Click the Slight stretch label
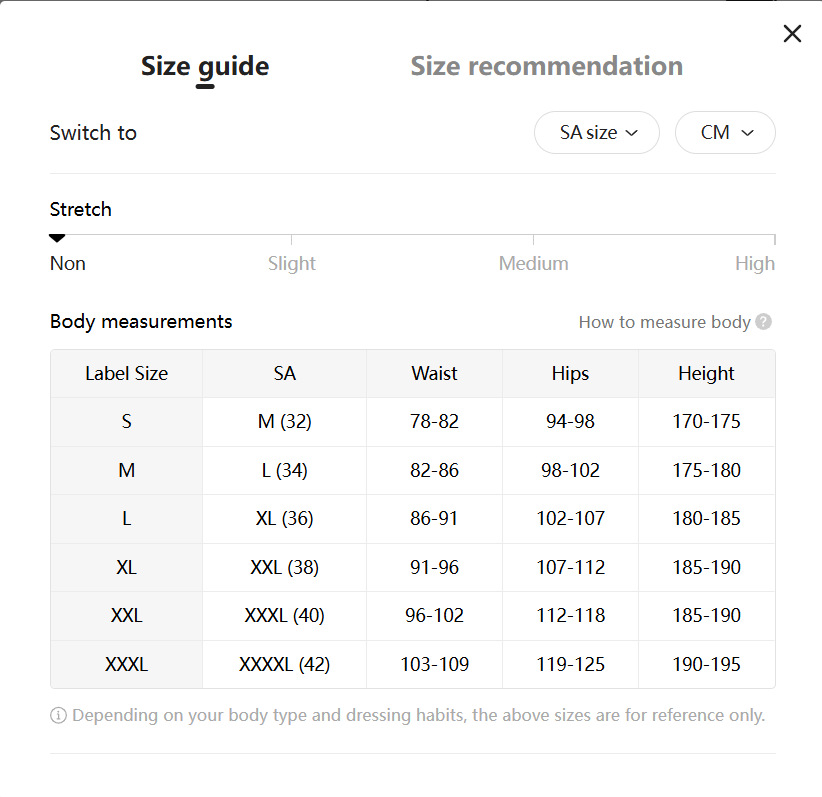The width and height of the screenshot is (822, 797). 291,264
